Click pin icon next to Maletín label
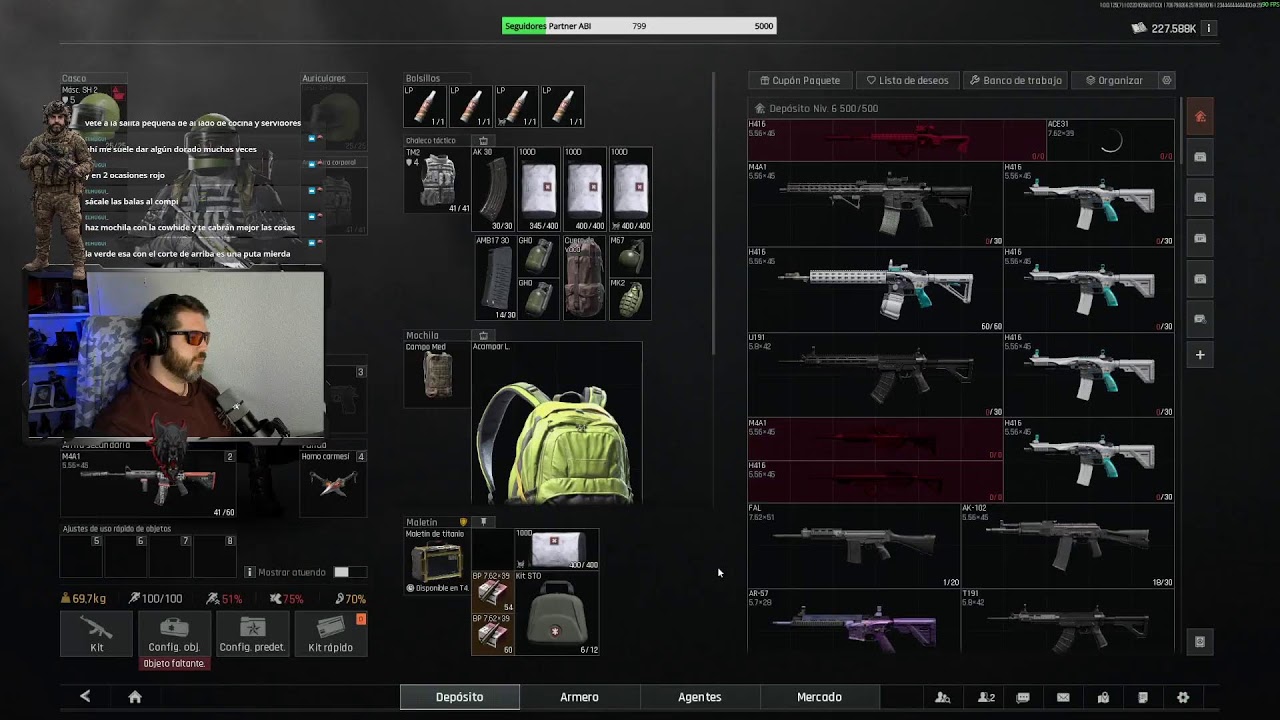1280x720 pixels. pos(484,522)
